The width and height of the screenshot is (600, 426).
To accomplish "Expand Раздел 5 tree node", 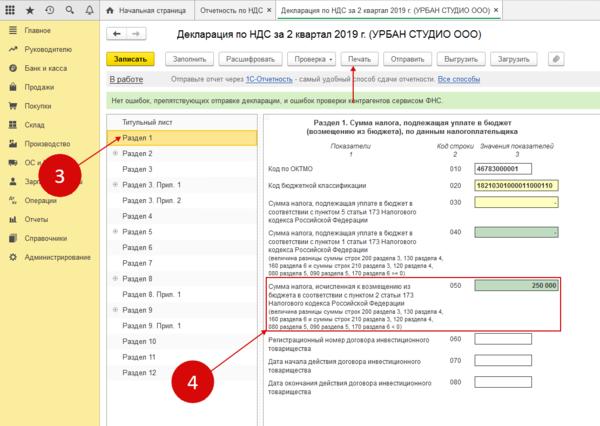I will pos(115,232).
